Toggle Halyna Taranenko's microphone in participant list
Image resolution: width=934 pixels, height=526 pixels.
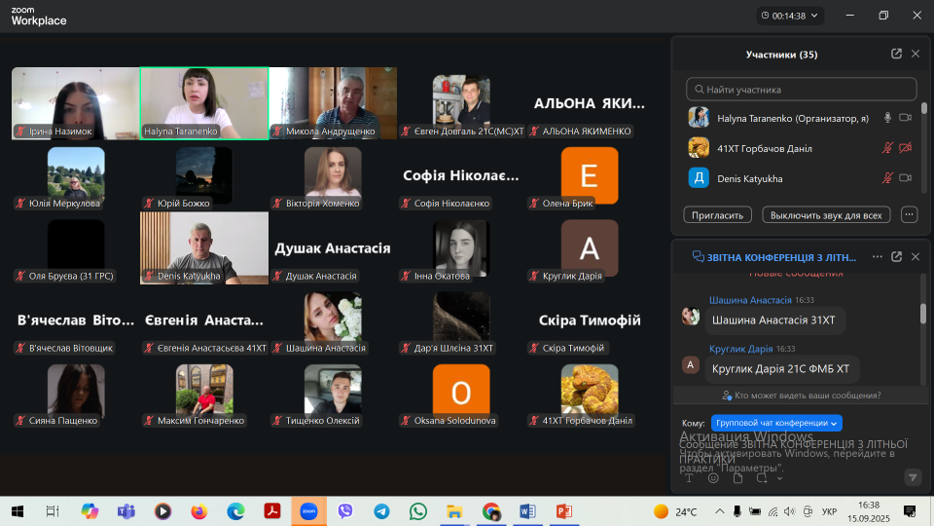click(887, 118)
